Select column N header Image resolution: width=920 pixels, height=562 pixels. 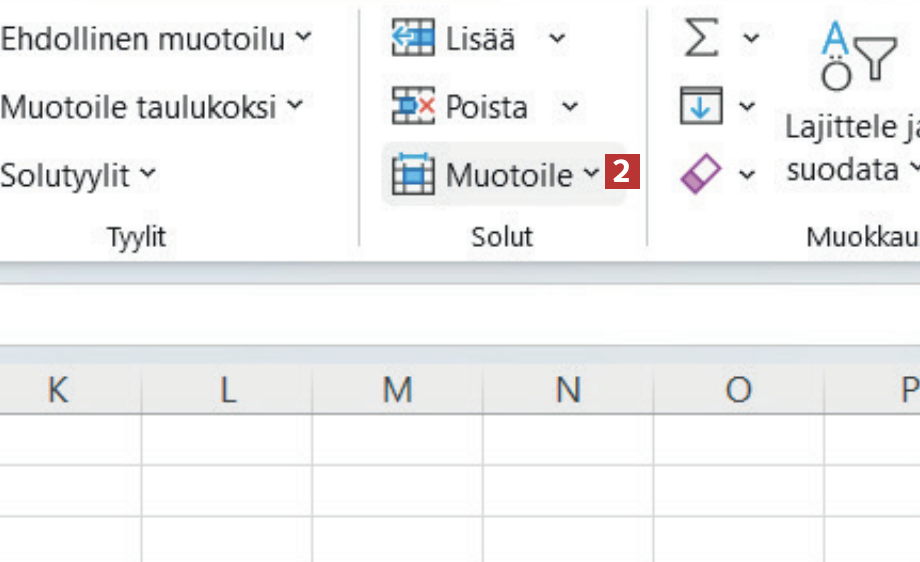coord(568,391)
